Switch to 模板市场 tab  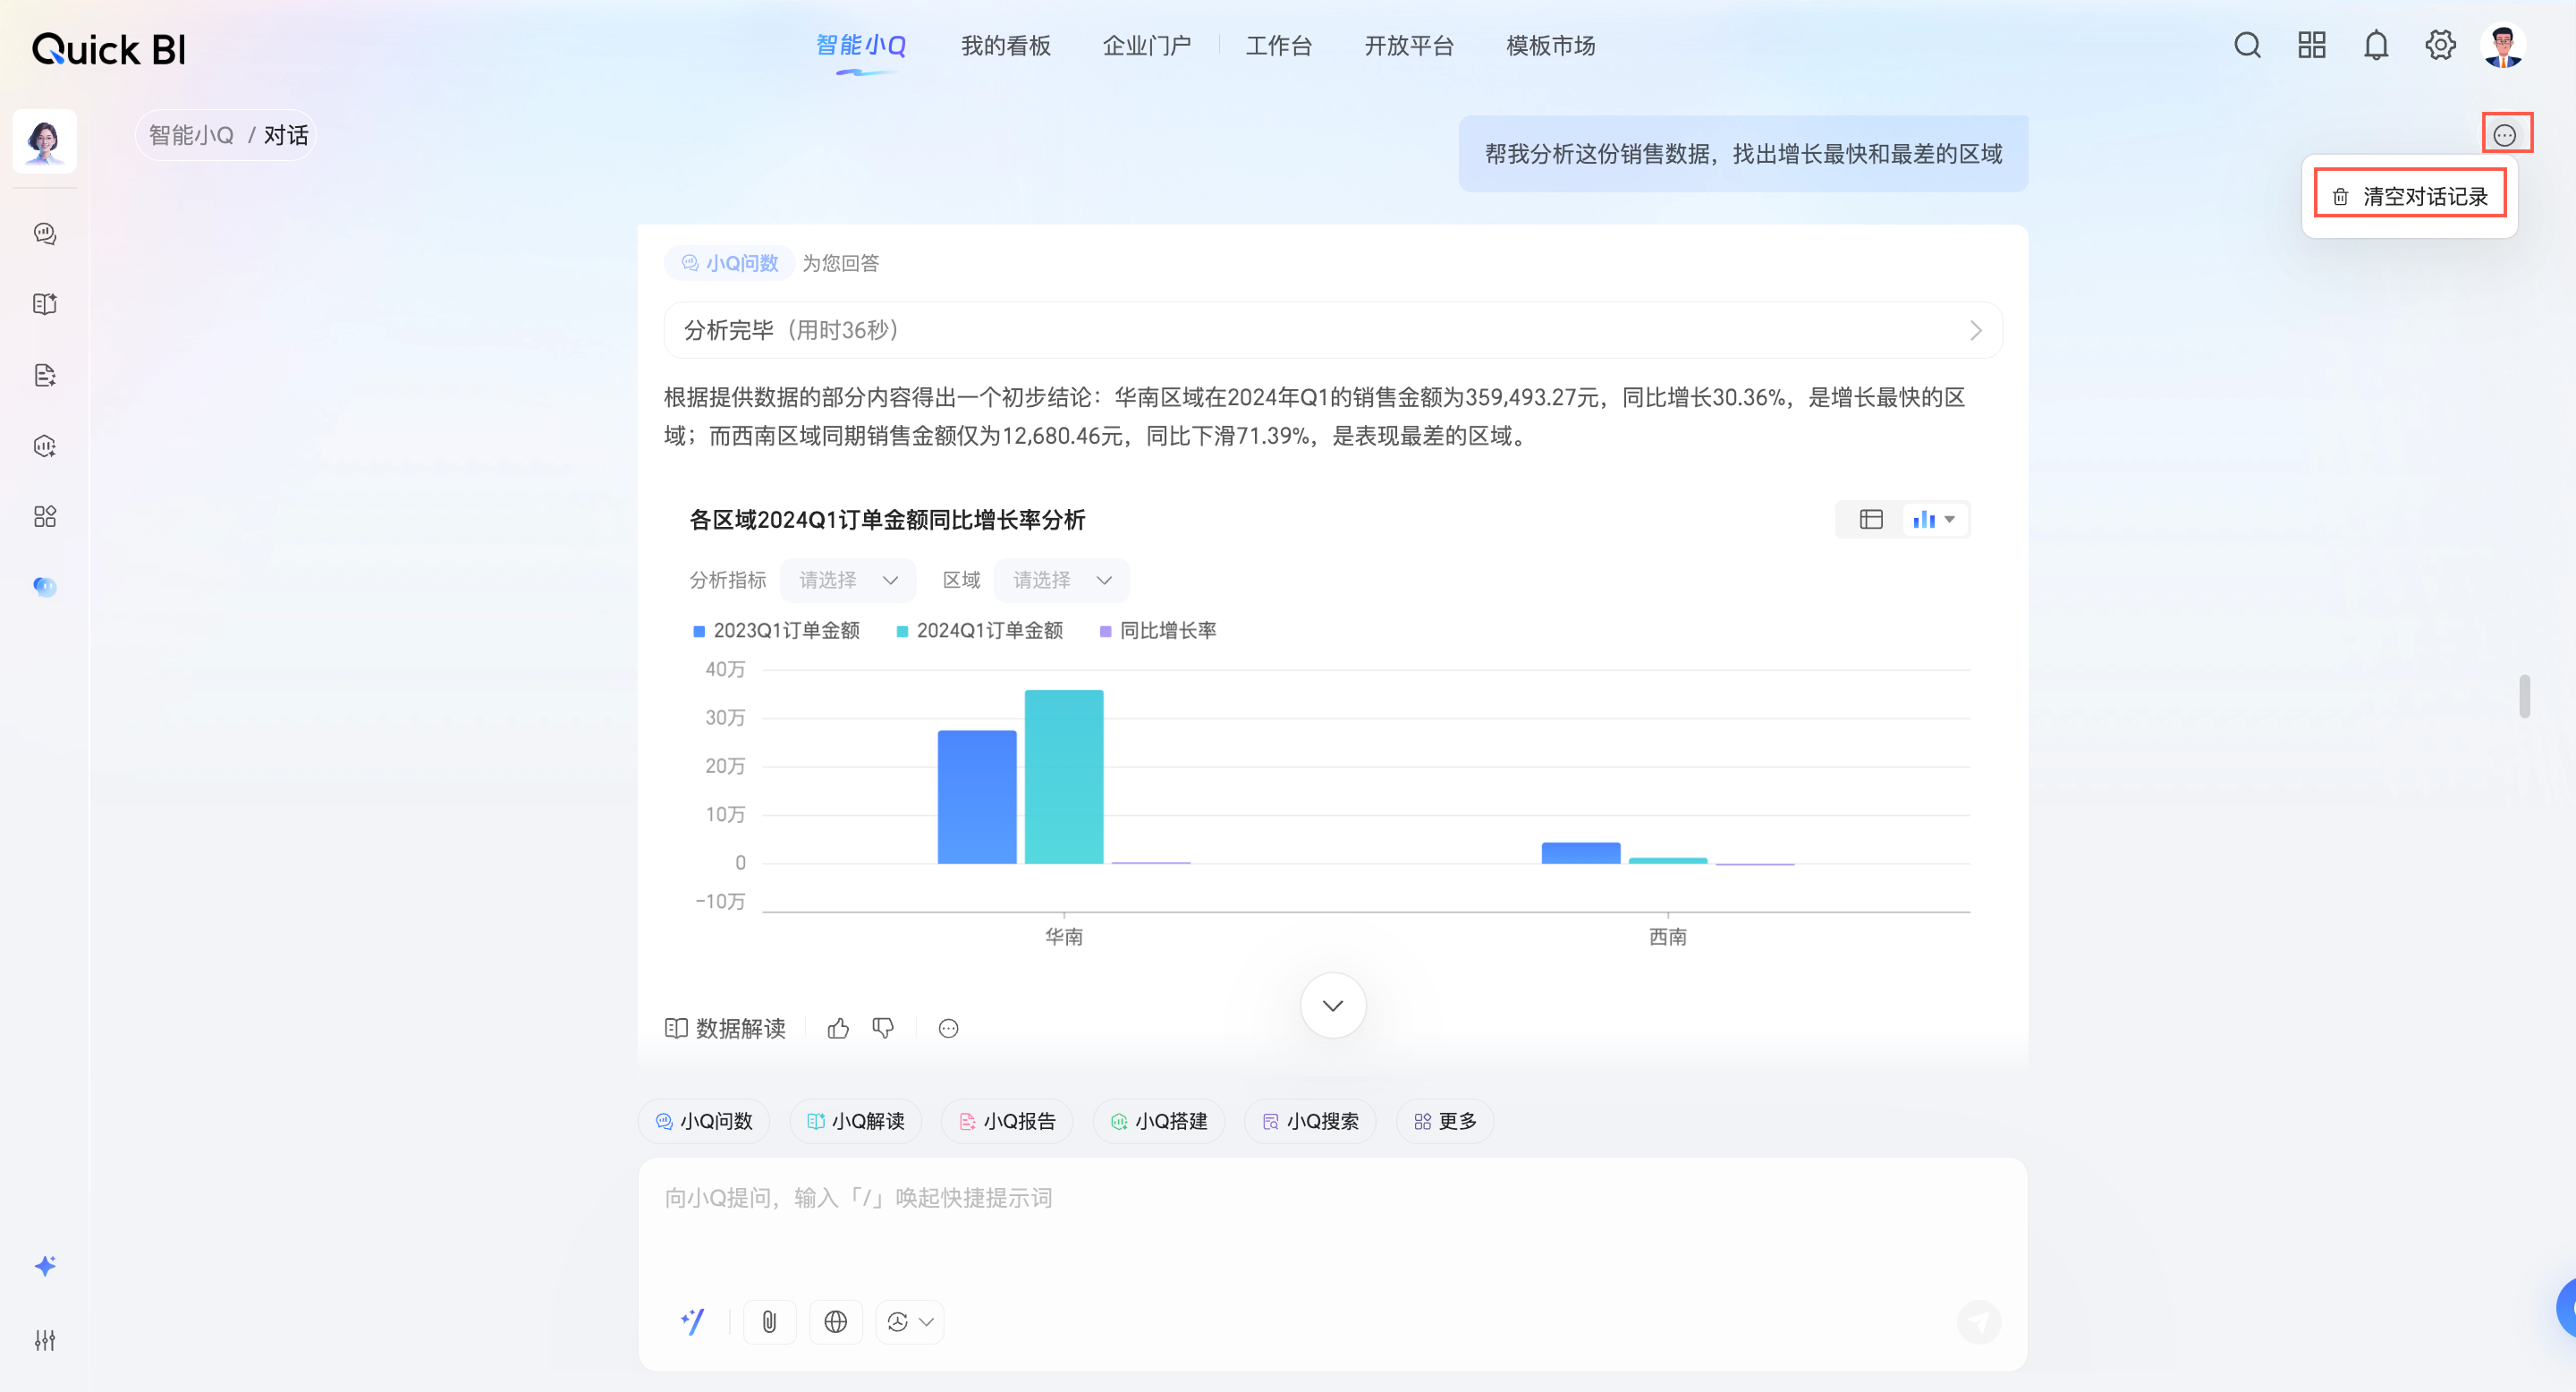[x=1550, y=46]
